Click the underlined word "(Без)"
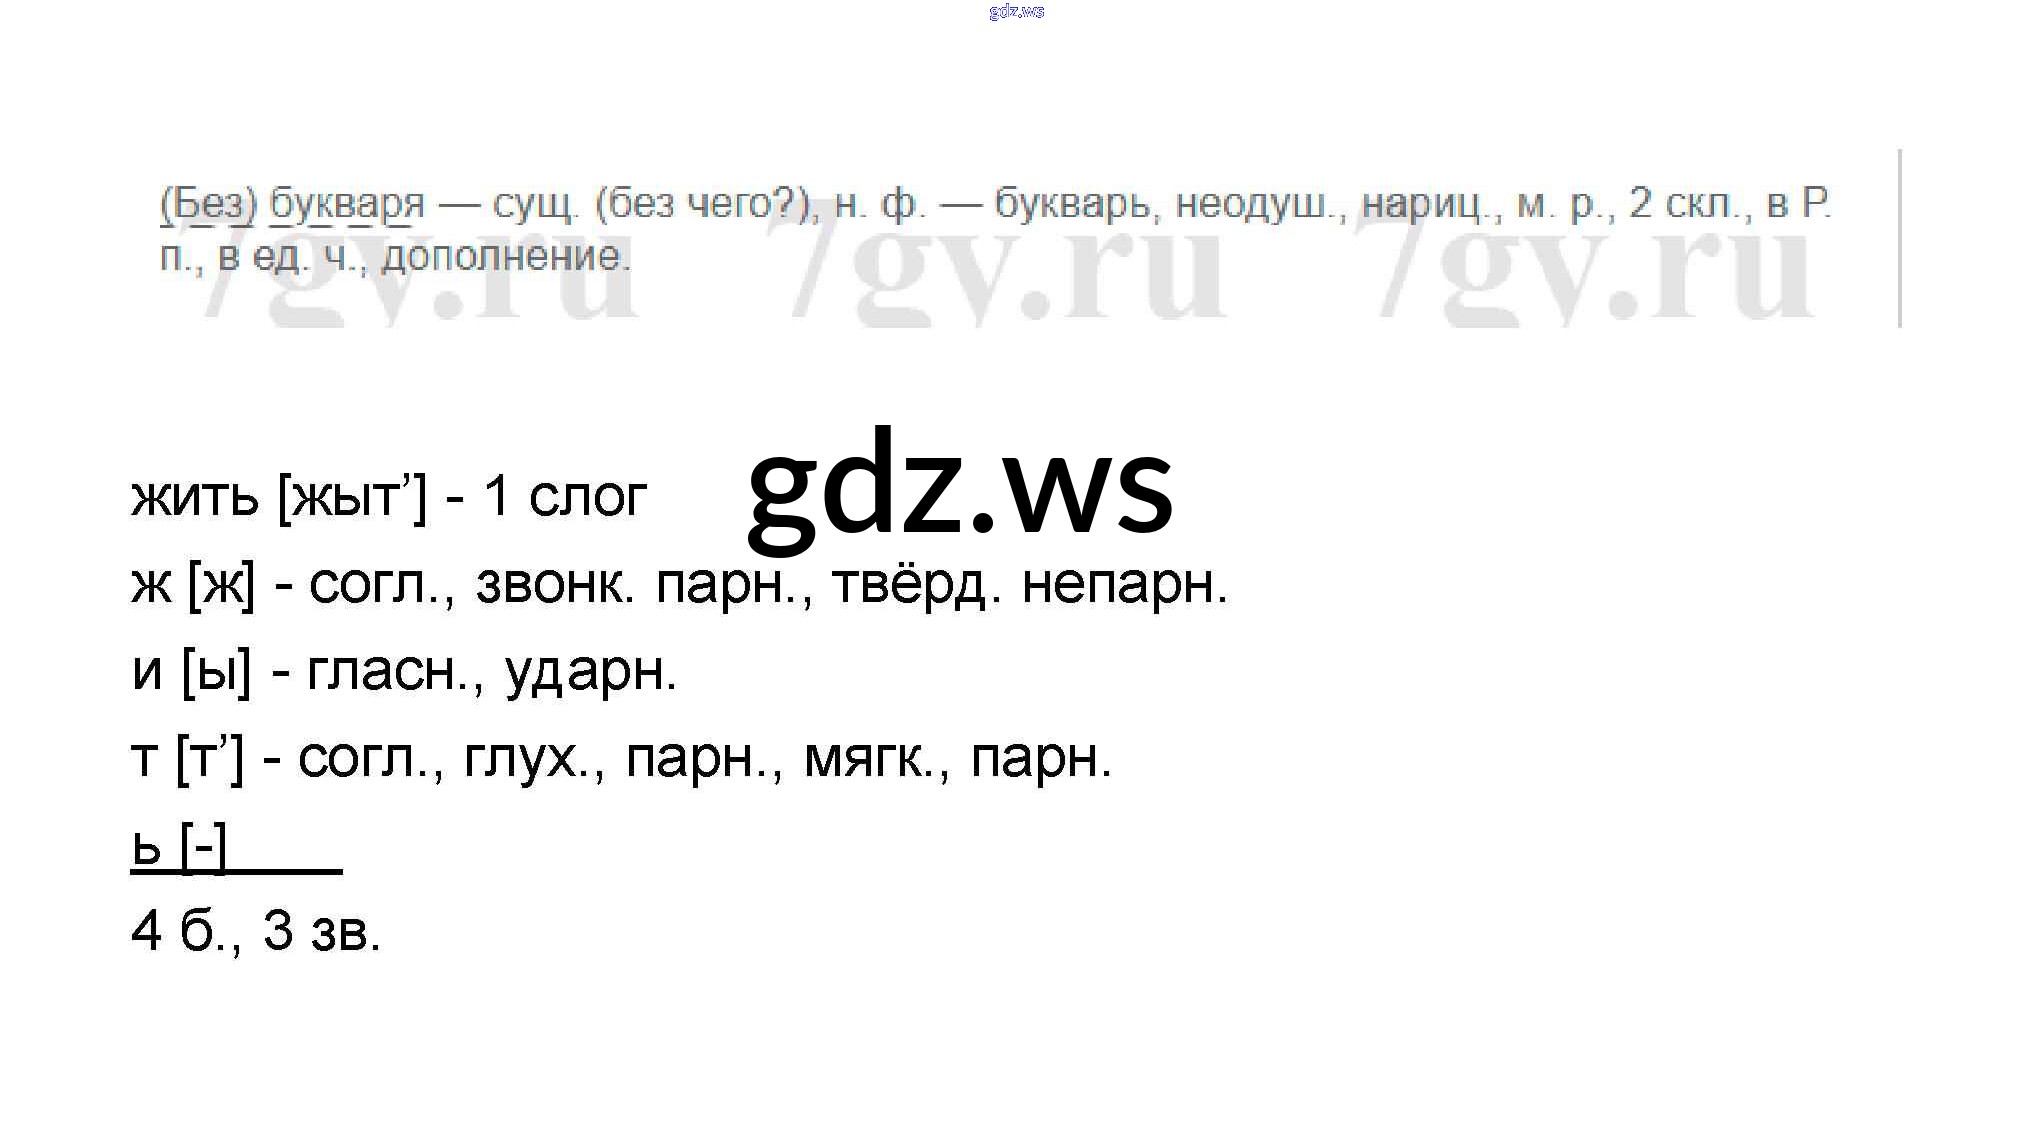Screen dimensions: 2033x1142 click(208, 204)
